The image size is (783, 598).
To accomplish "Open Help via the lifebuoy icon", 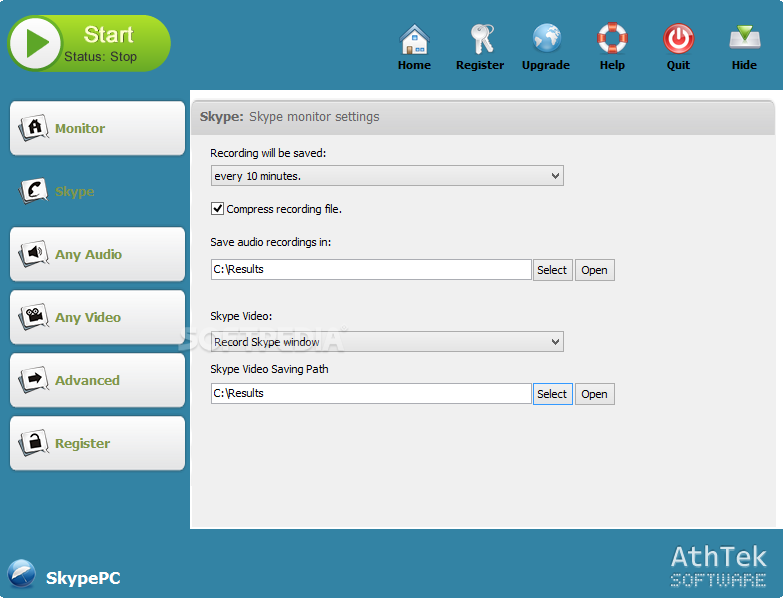I will [612, 38].
